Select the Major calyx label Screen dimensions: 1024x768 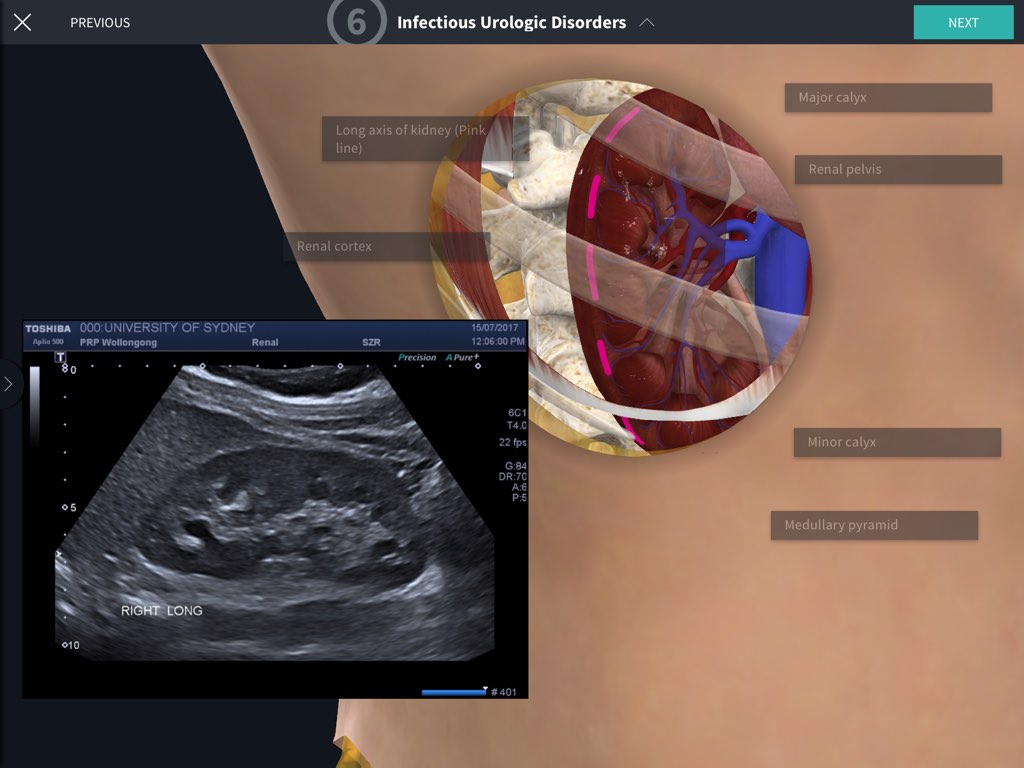tap(887, 98)
